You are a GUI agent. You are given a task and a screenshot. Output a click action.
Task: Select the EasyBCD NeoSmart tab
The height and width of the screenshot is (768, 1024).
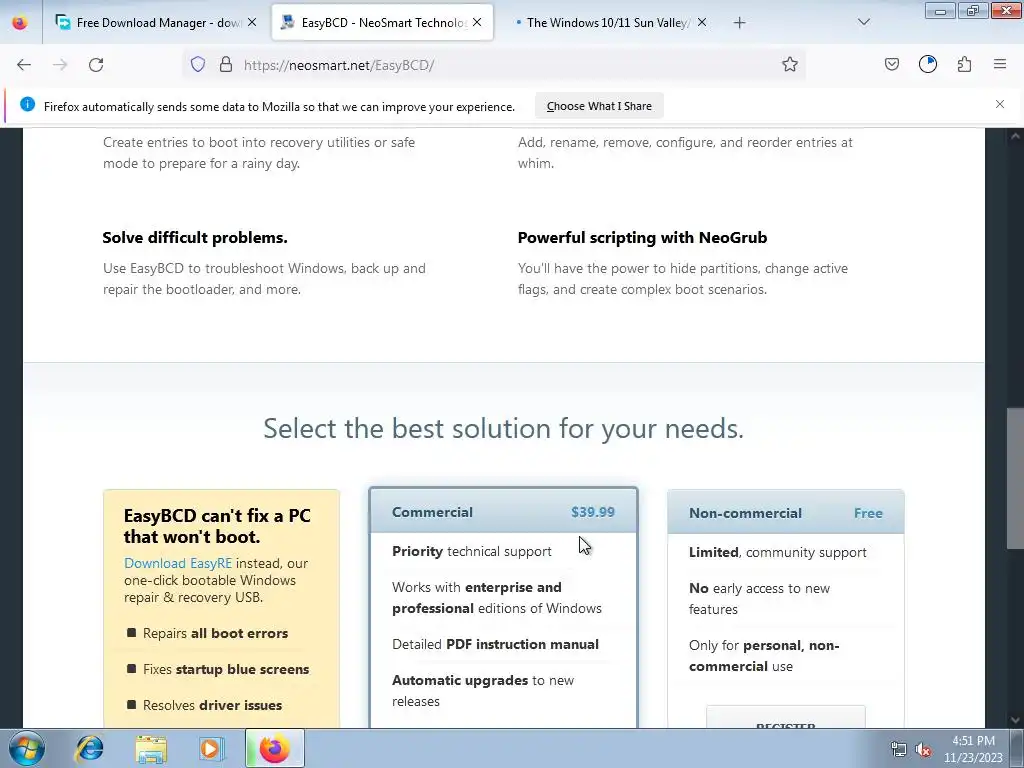(x=382, y=22)
